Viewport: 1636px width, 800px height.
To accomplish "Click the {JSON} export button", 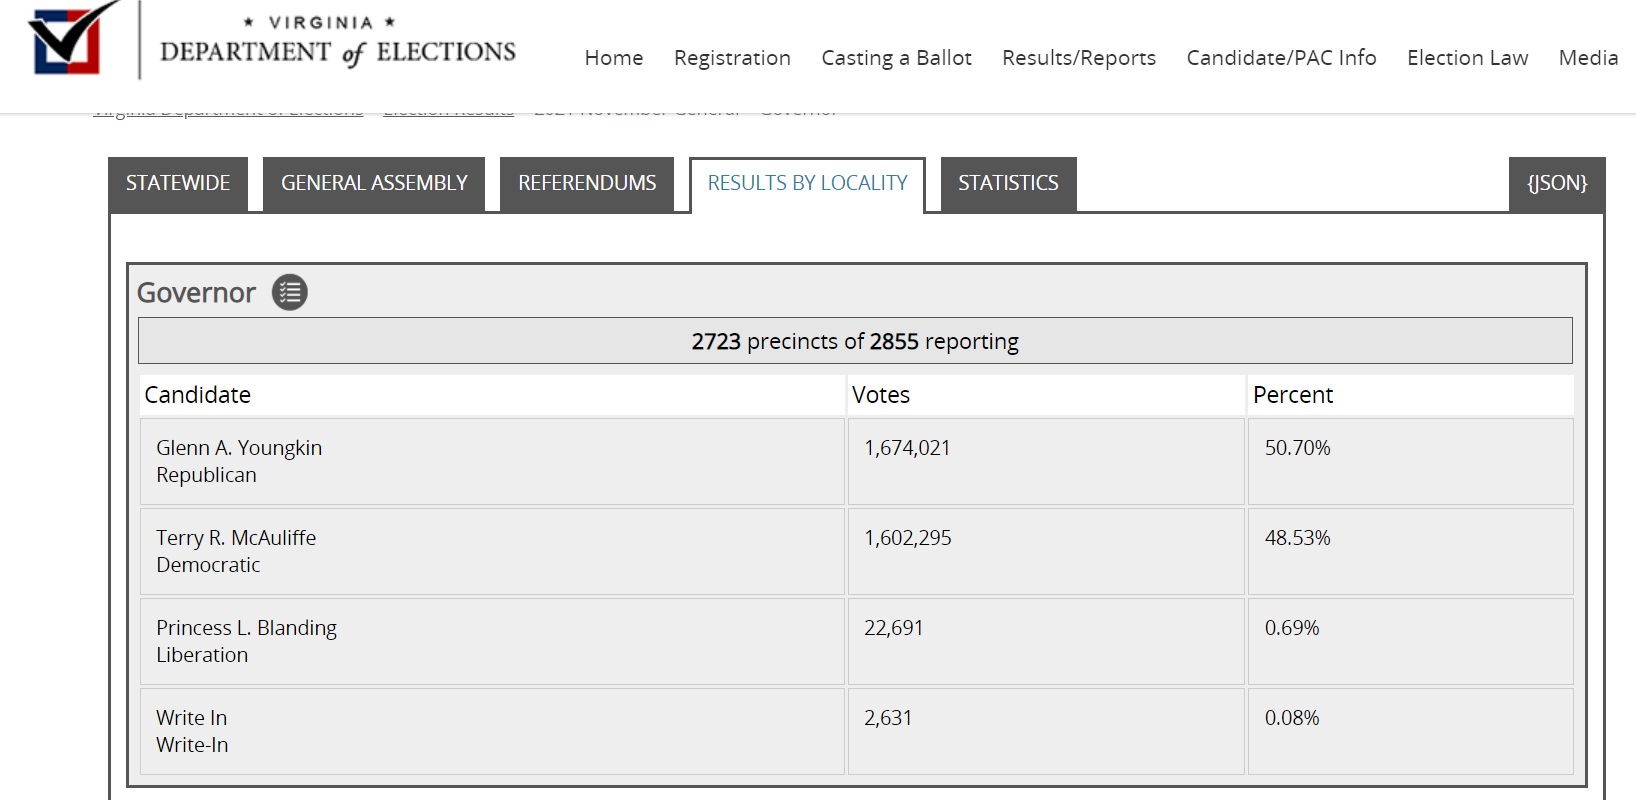I will (x=1557, y=183).
